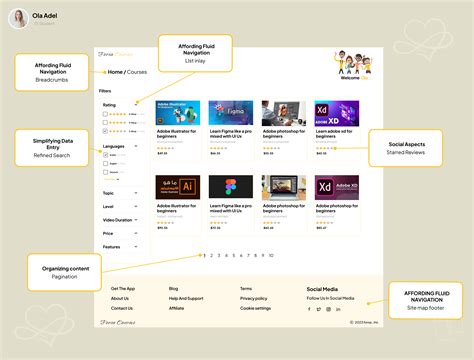Viewport: 474px width, 360px height.
Task: Go to pagination page 3
Action: click(x=219, y=256)
